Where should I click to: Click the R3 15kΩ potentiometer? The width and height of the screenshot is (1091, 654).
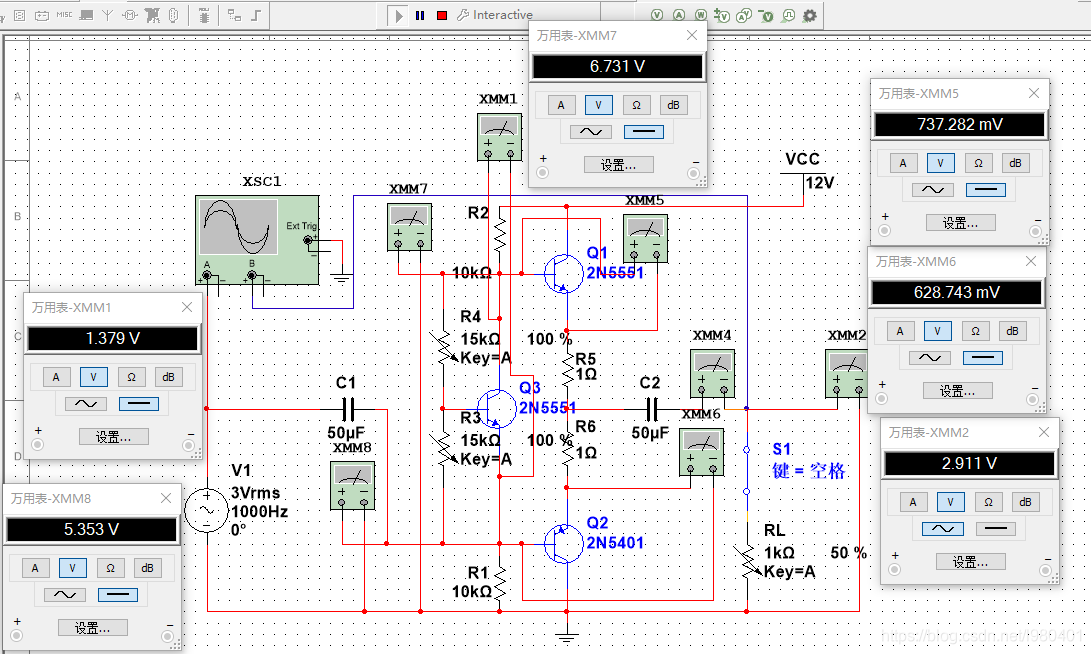point(443,449)
